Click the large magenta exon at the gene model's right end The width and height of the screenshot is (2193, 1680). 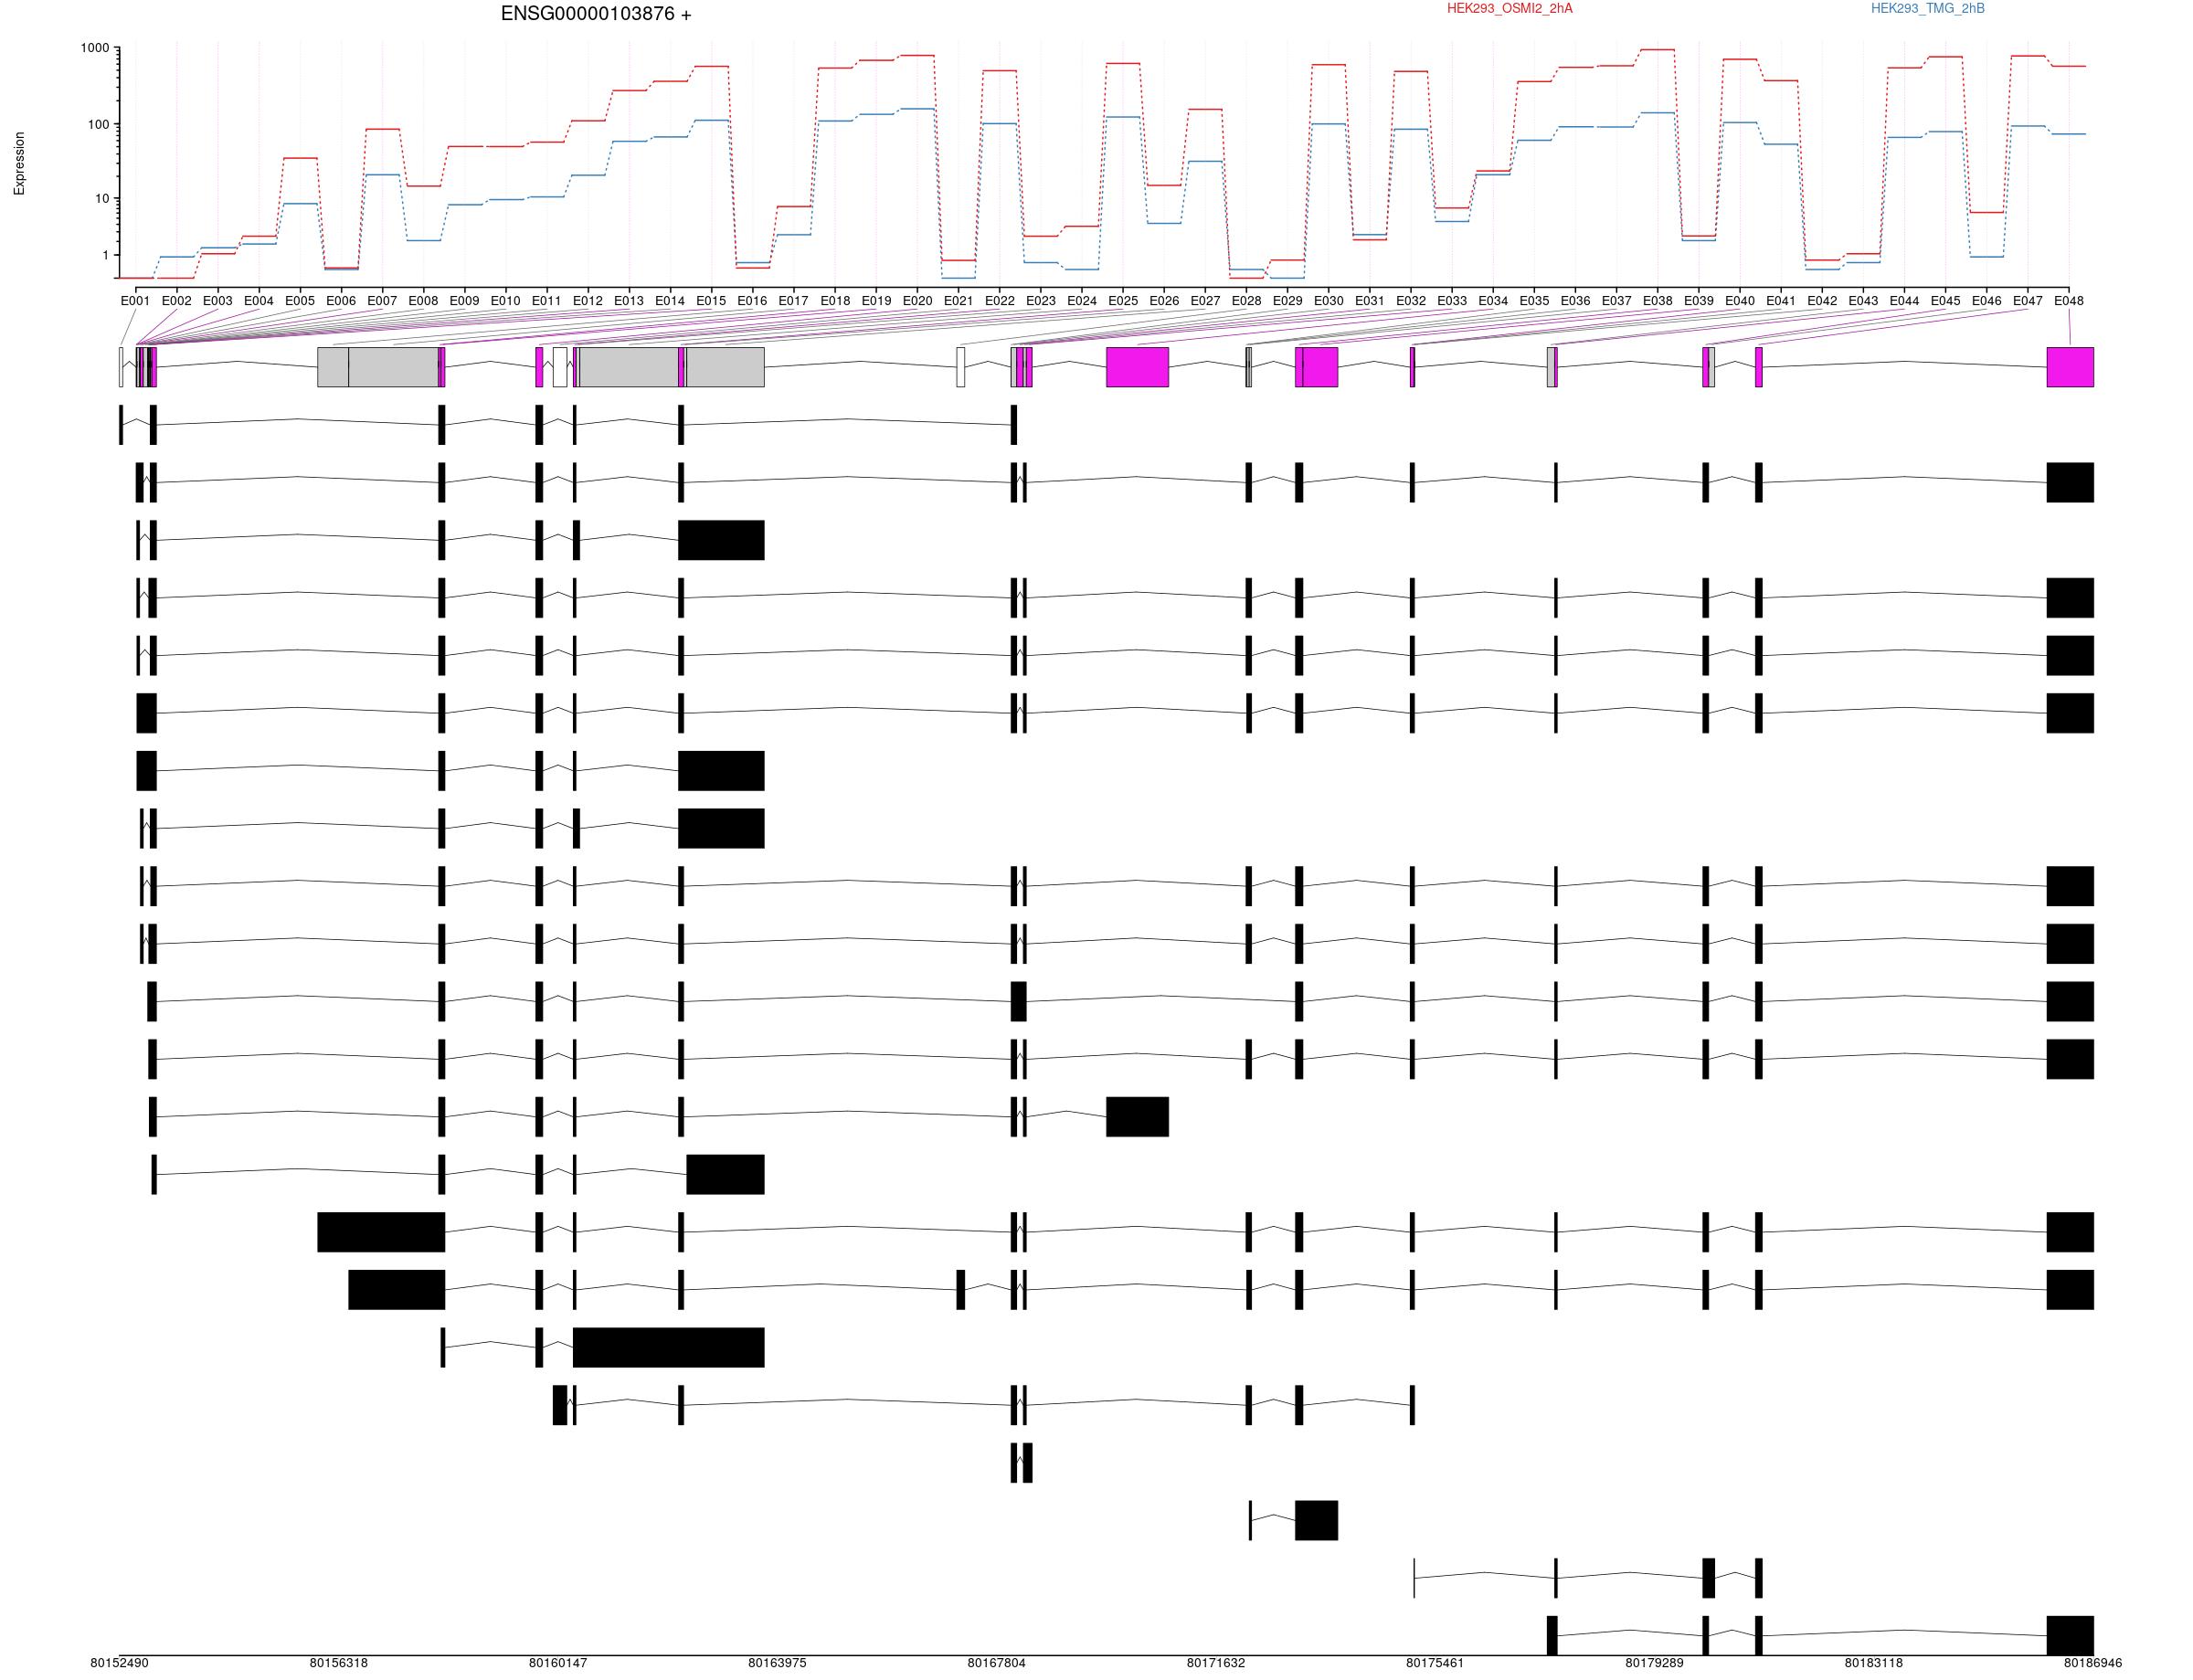tap(2070, 367)
